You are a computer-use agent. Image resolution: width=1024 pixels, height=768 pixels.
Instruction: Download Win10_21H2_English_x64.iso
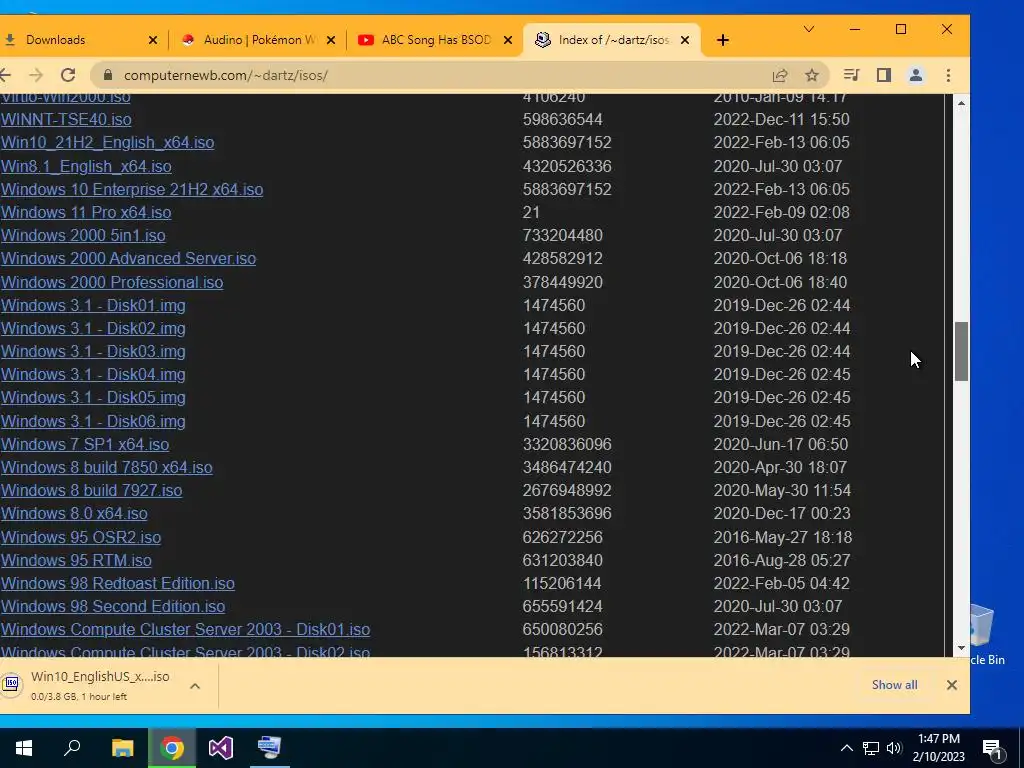(107, 142)
